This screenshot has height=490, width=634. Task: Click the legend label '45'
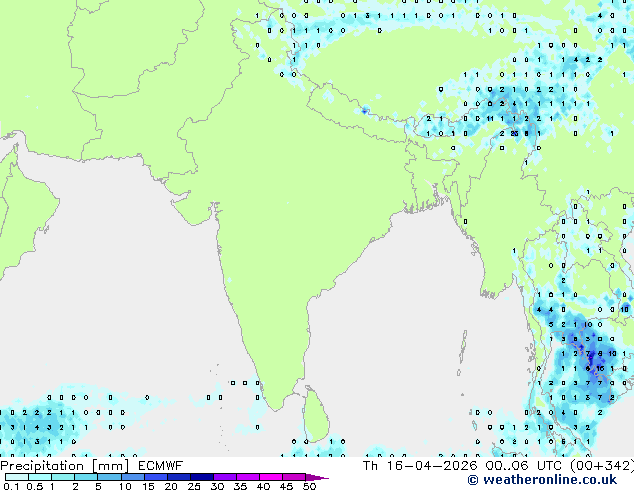pos(286,486)
